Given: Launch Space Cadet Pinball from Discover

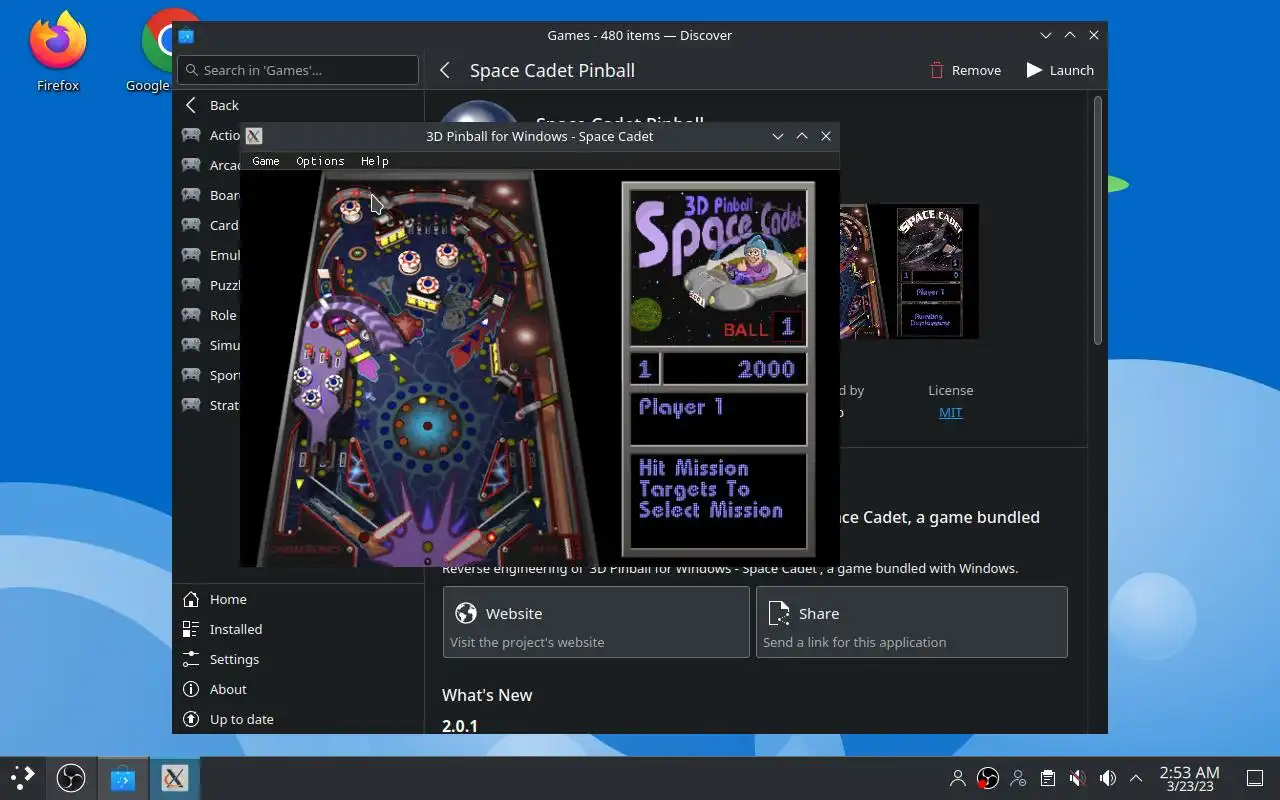Looking at the screenshot, I should (1060, 70).
